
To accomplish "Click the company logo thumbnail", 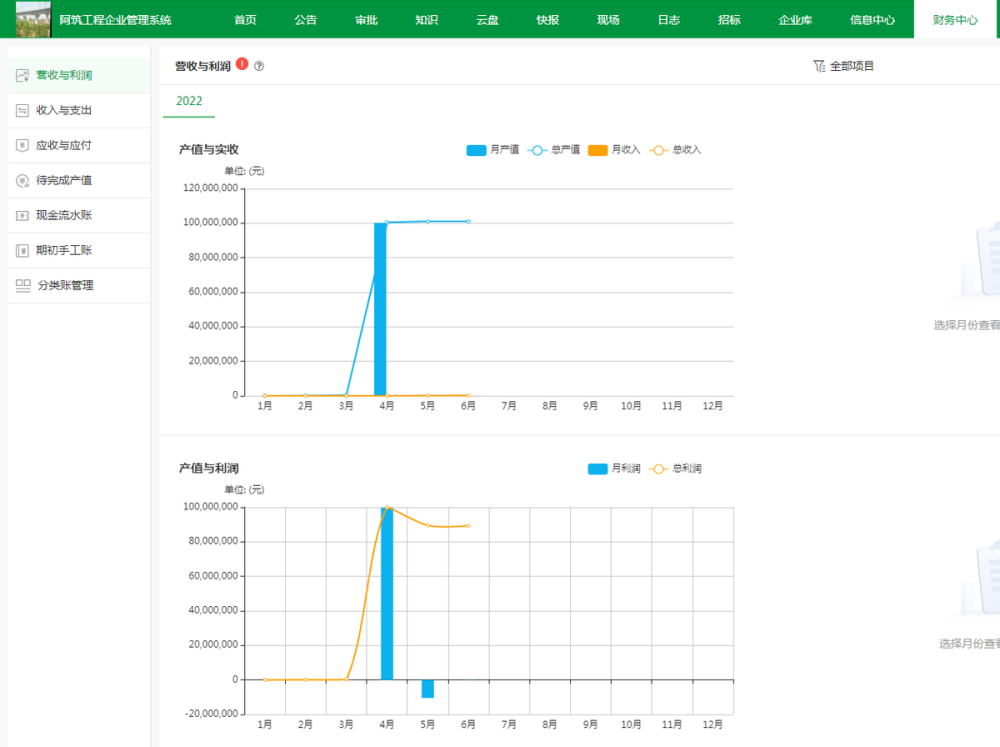I will pos(33,19).
